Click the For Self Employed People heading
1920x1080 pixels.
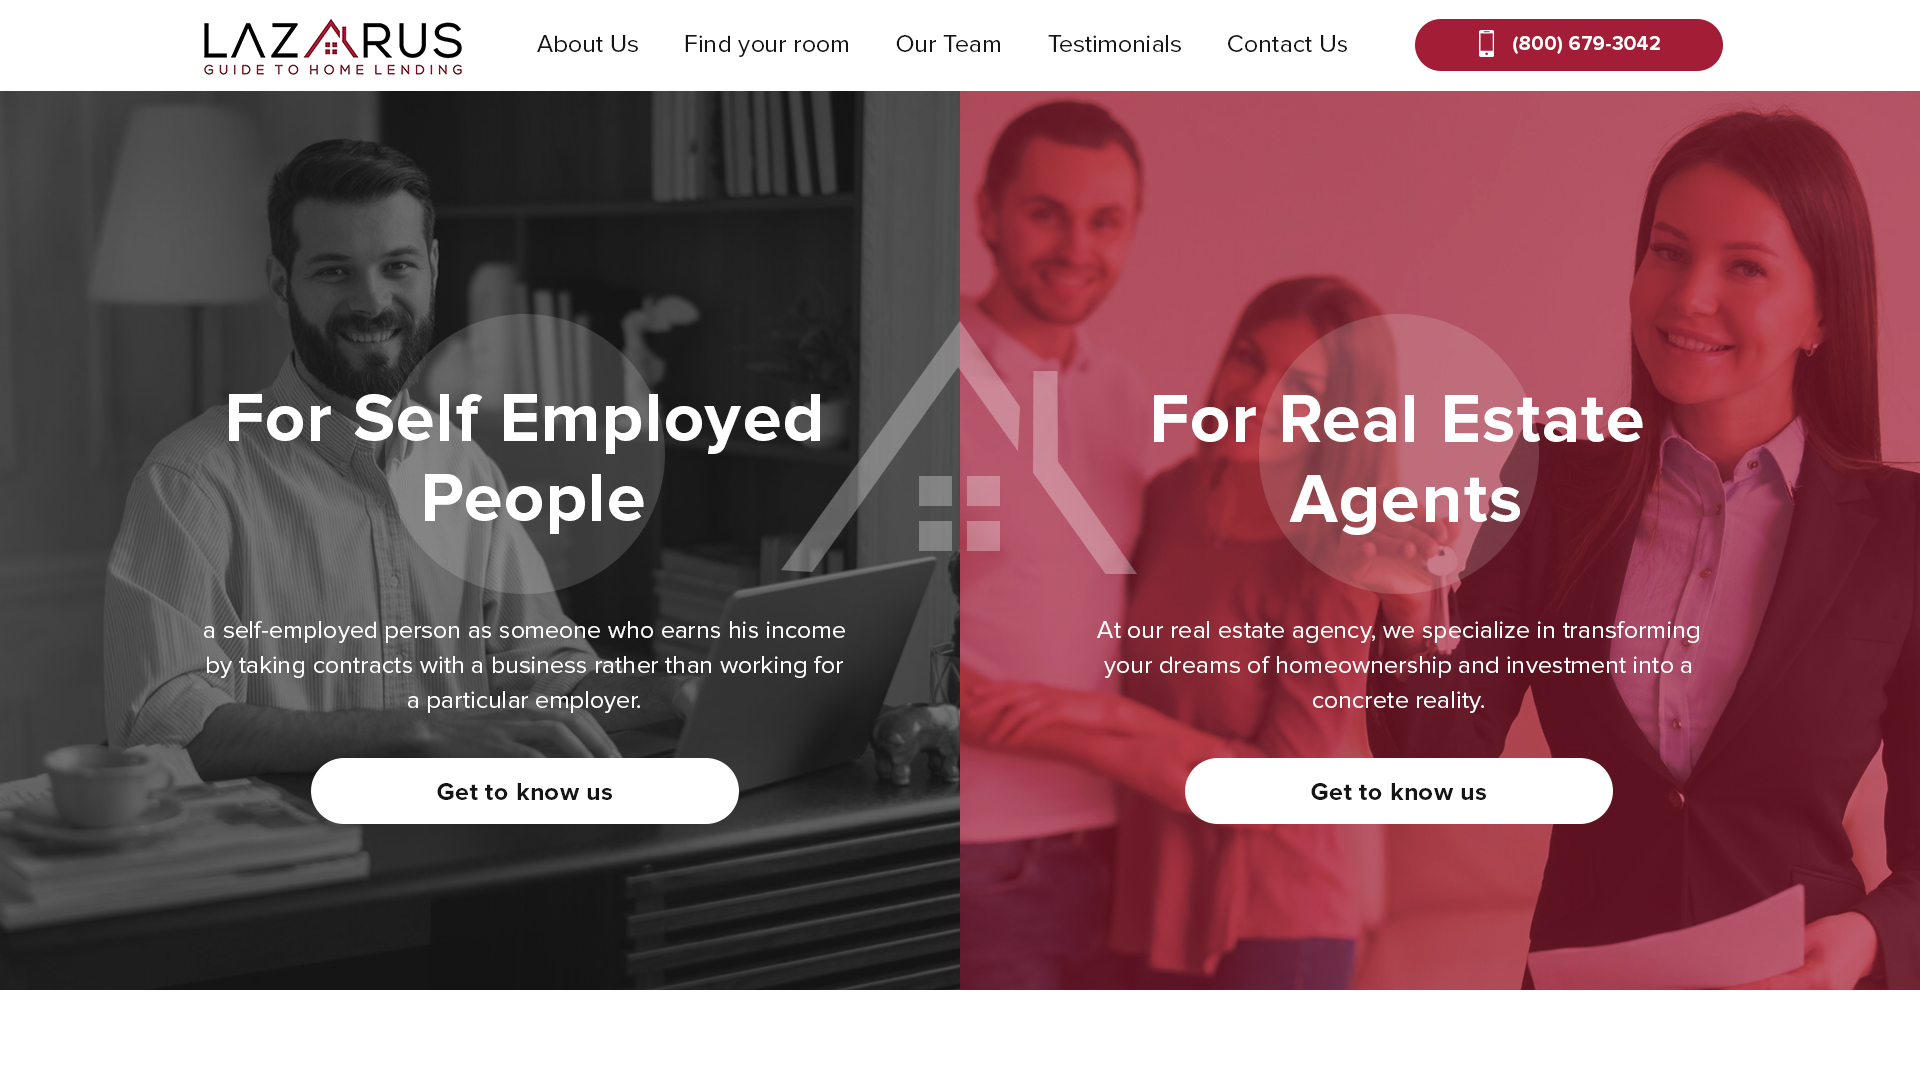pyautogui.click(x=525, y=458)
